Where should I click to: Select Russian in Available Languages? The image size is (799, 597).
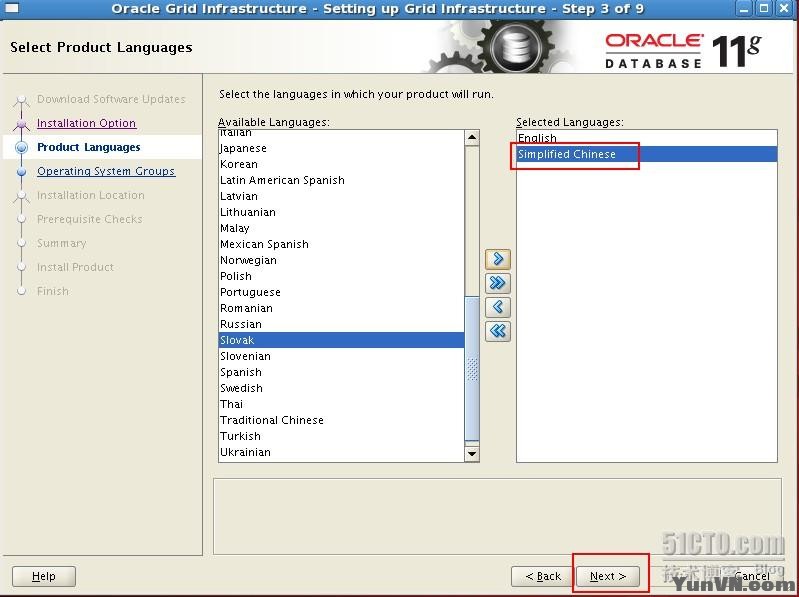(341, 324)
